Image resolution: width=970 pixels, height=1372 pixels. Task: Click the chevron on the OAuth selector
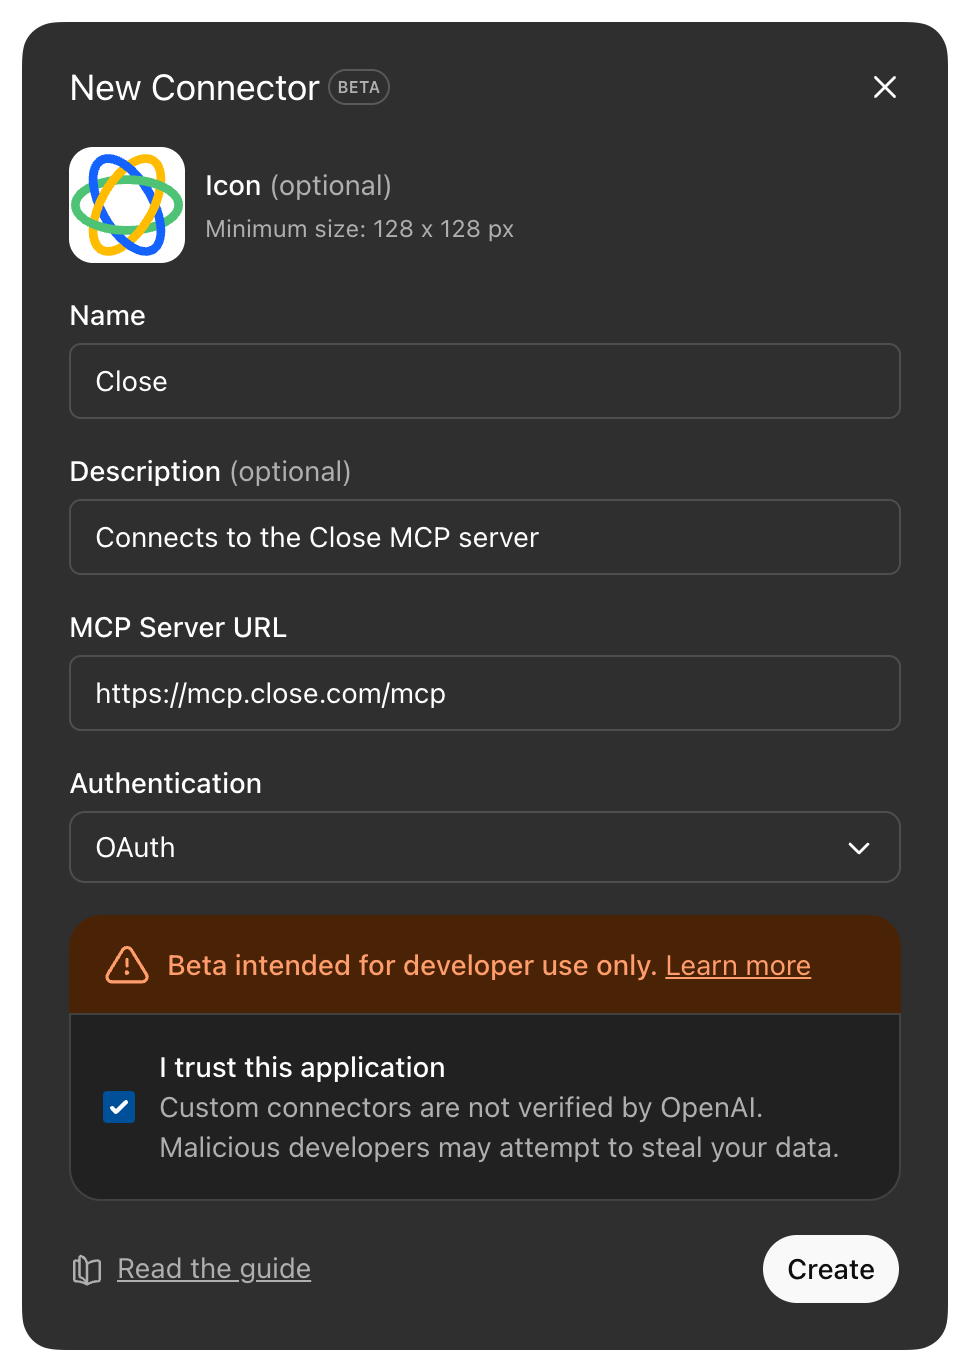pyautogui.click(x=858, y=847)
